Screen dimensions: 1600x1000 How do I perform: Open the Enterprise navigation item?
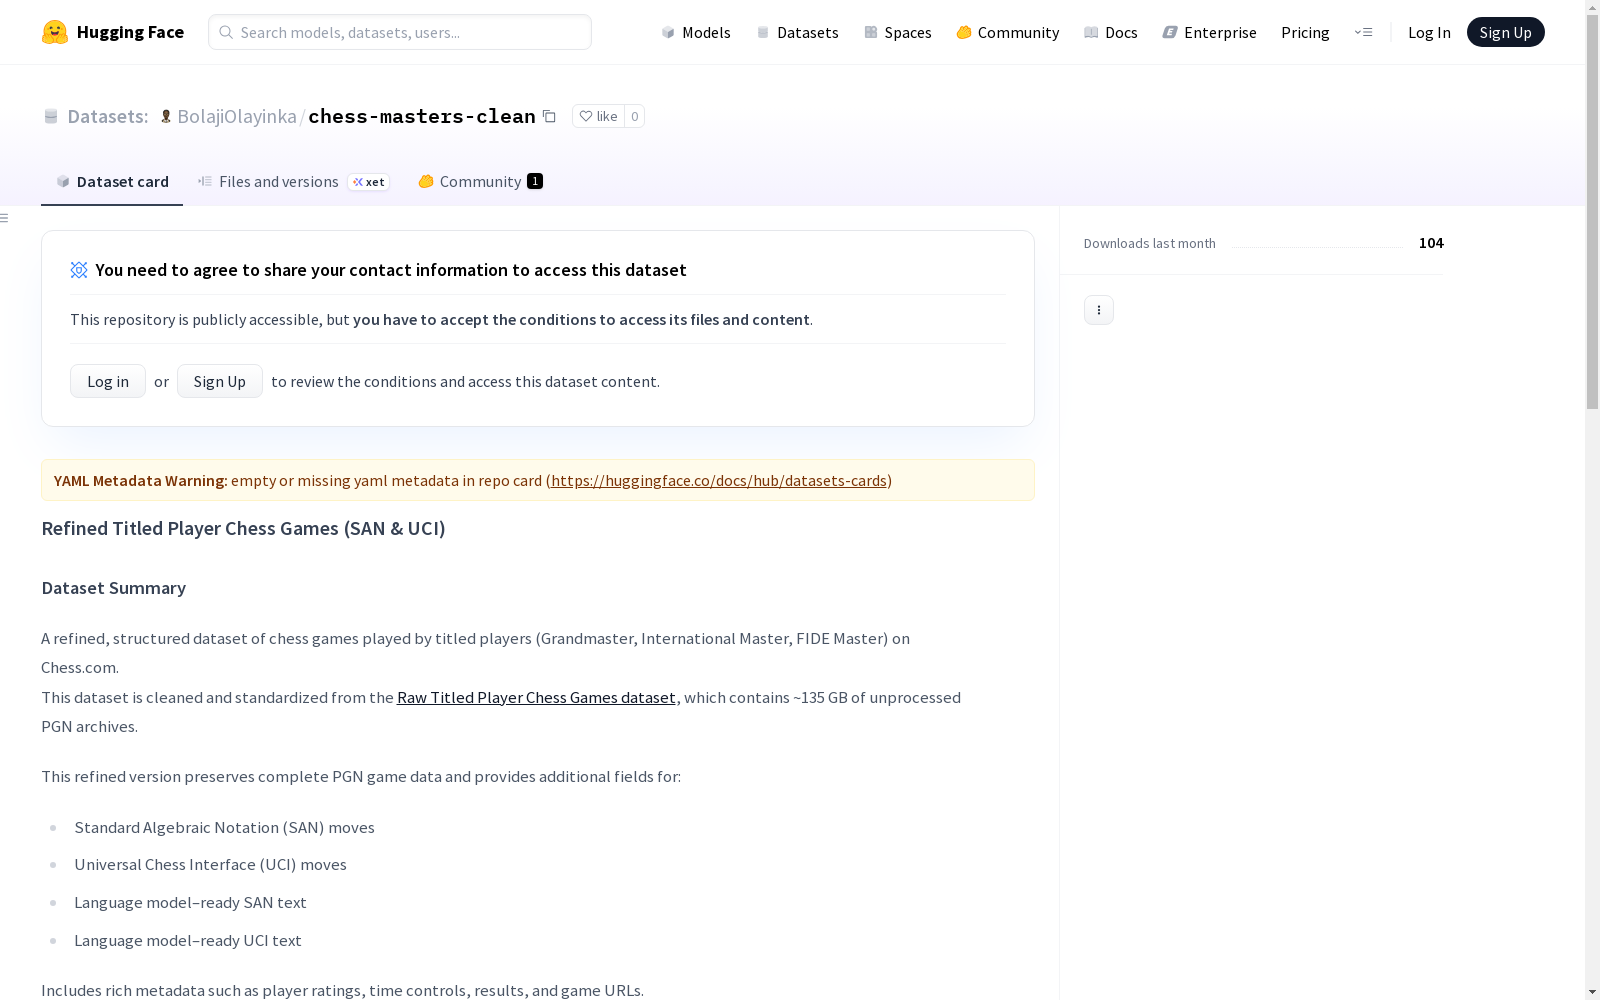point(1210,32)
